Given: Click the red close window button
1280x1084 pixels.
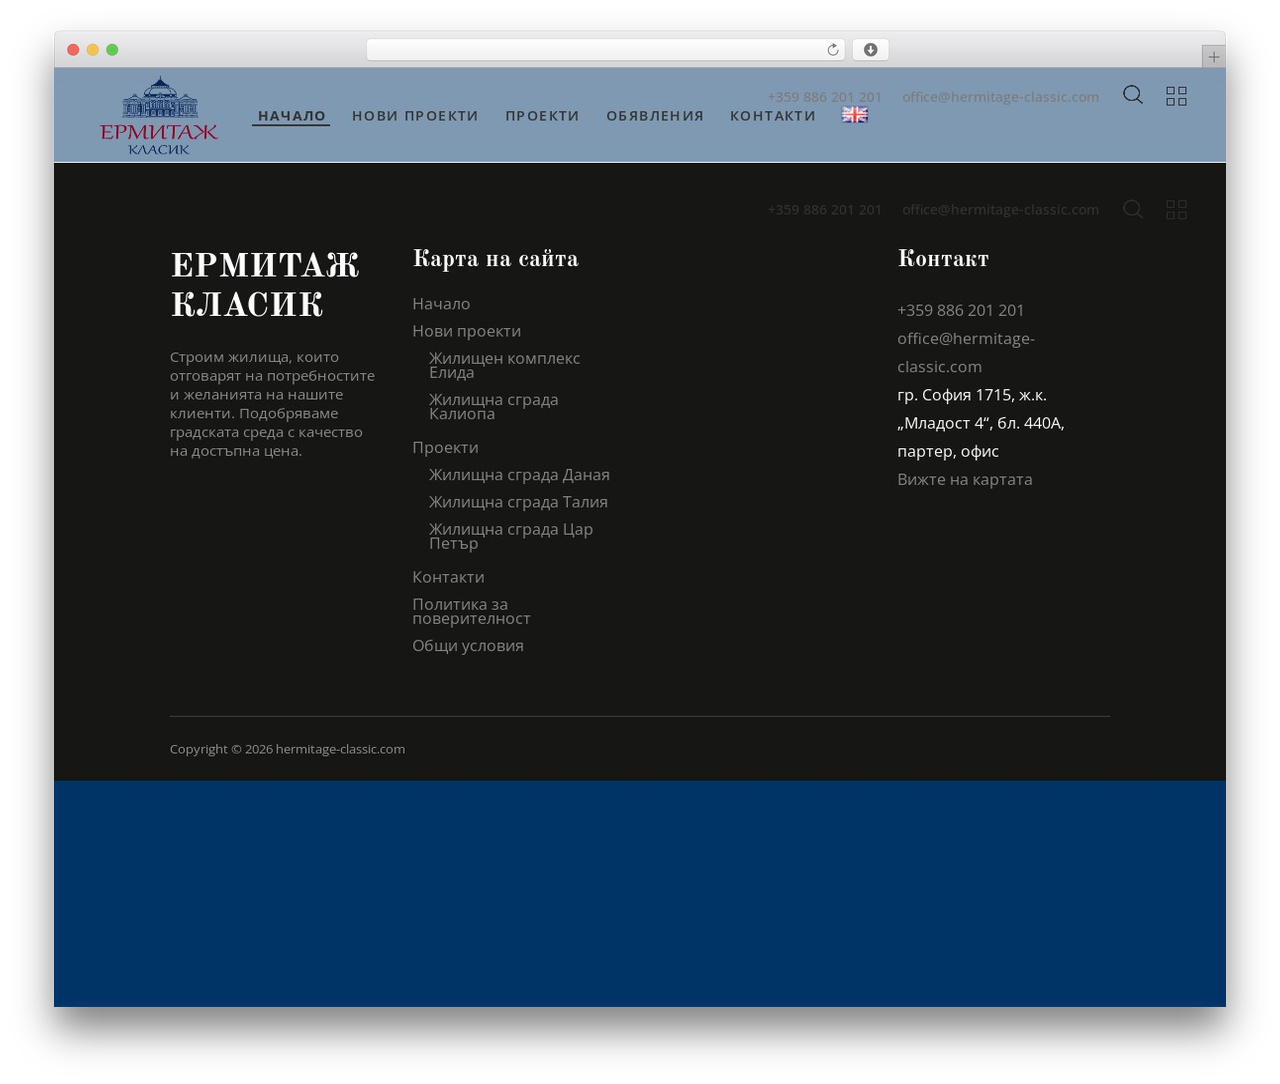Looking at the screenshot, I should point(73,50).
